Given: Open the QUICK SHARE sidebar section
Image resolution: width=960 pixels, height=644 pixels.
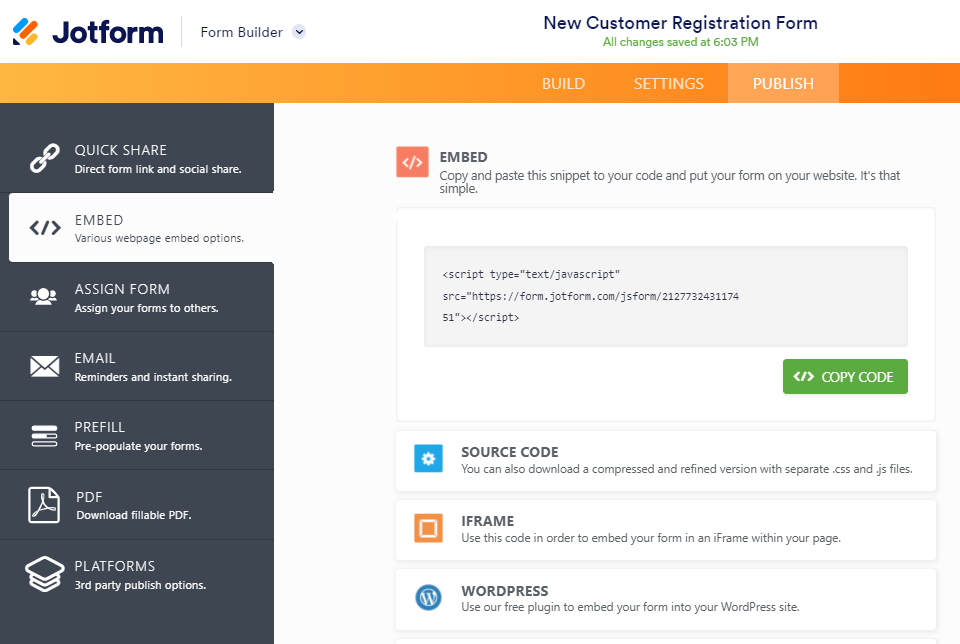Looking at the screenshot, I should [x=137, y=159].
